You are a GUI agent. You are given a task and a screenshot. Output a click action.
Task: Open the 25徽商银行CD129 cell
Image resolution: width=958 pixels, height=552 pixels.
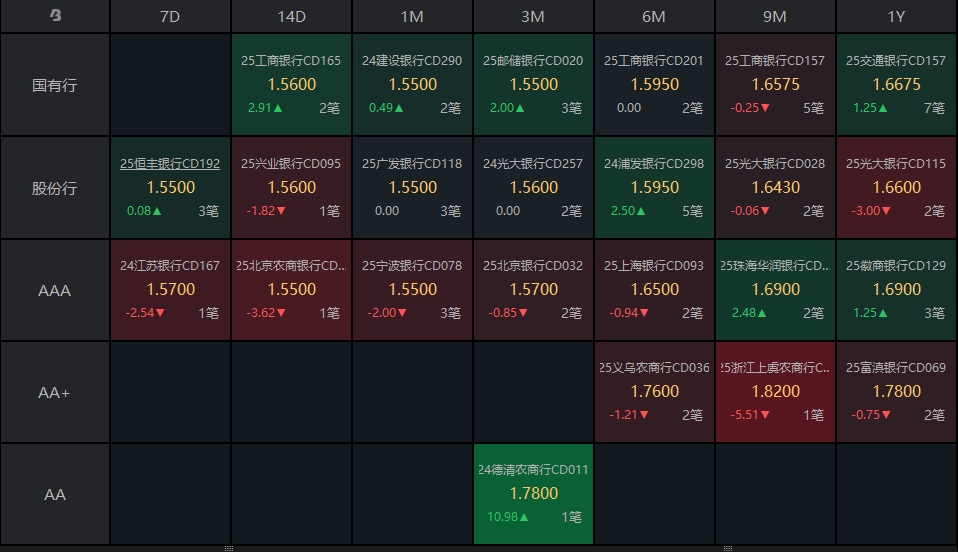(x=896, y=290)
